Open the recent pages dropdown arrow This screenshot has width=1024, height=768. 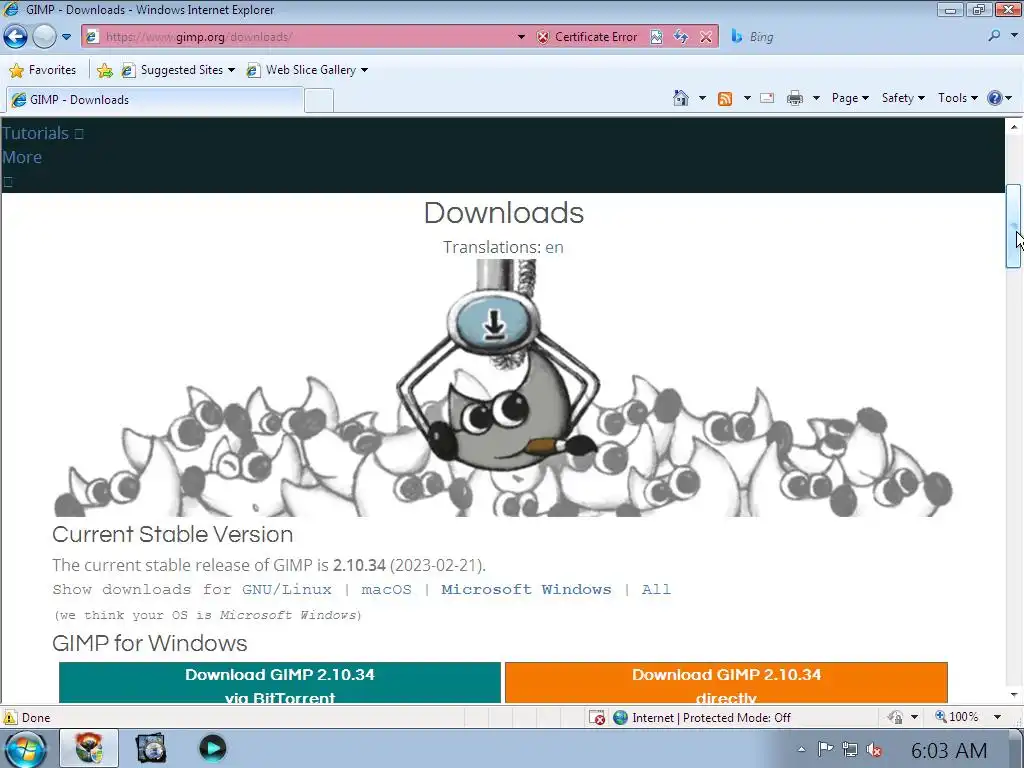[x=67, y=37]
